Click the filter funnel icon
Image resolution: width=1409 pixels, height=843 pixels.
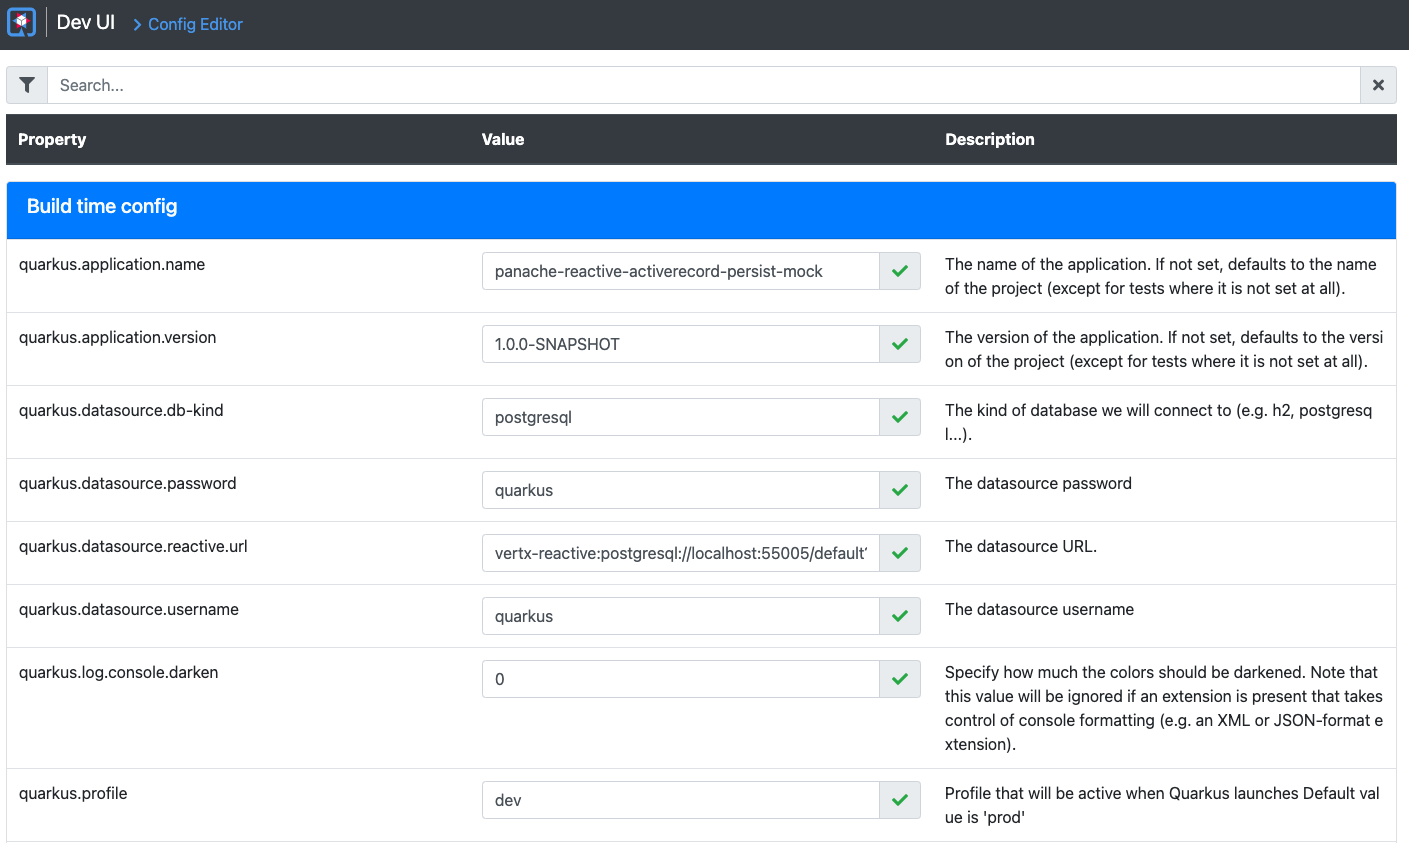click(27, 85)
